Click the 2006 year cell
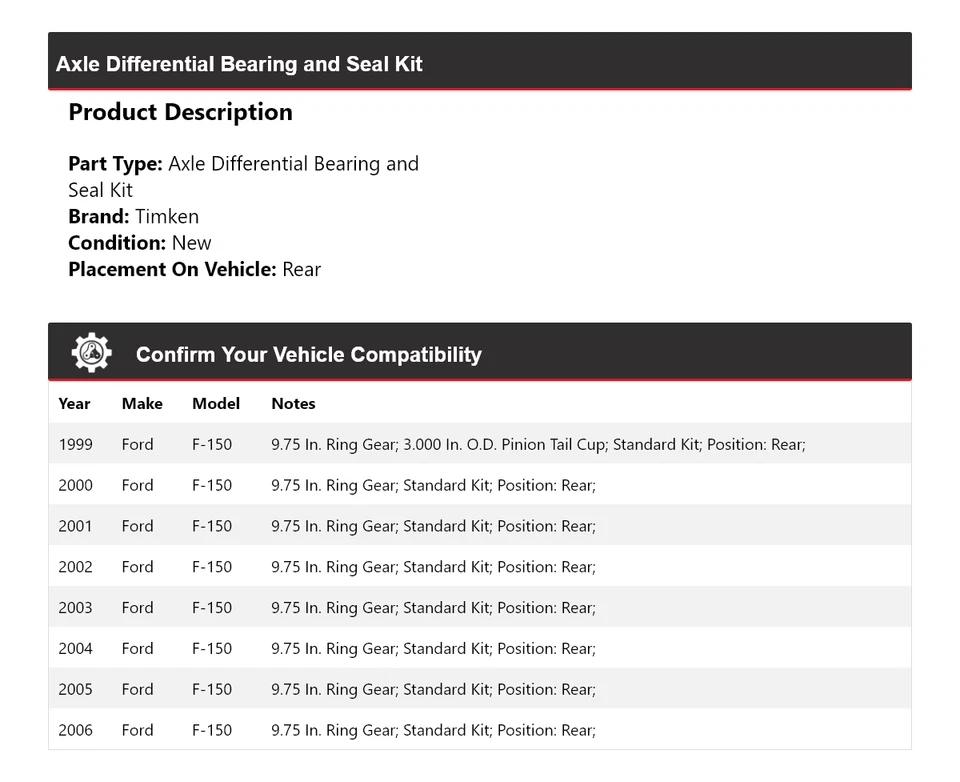The image size is (960, 782). coord(75,731)
